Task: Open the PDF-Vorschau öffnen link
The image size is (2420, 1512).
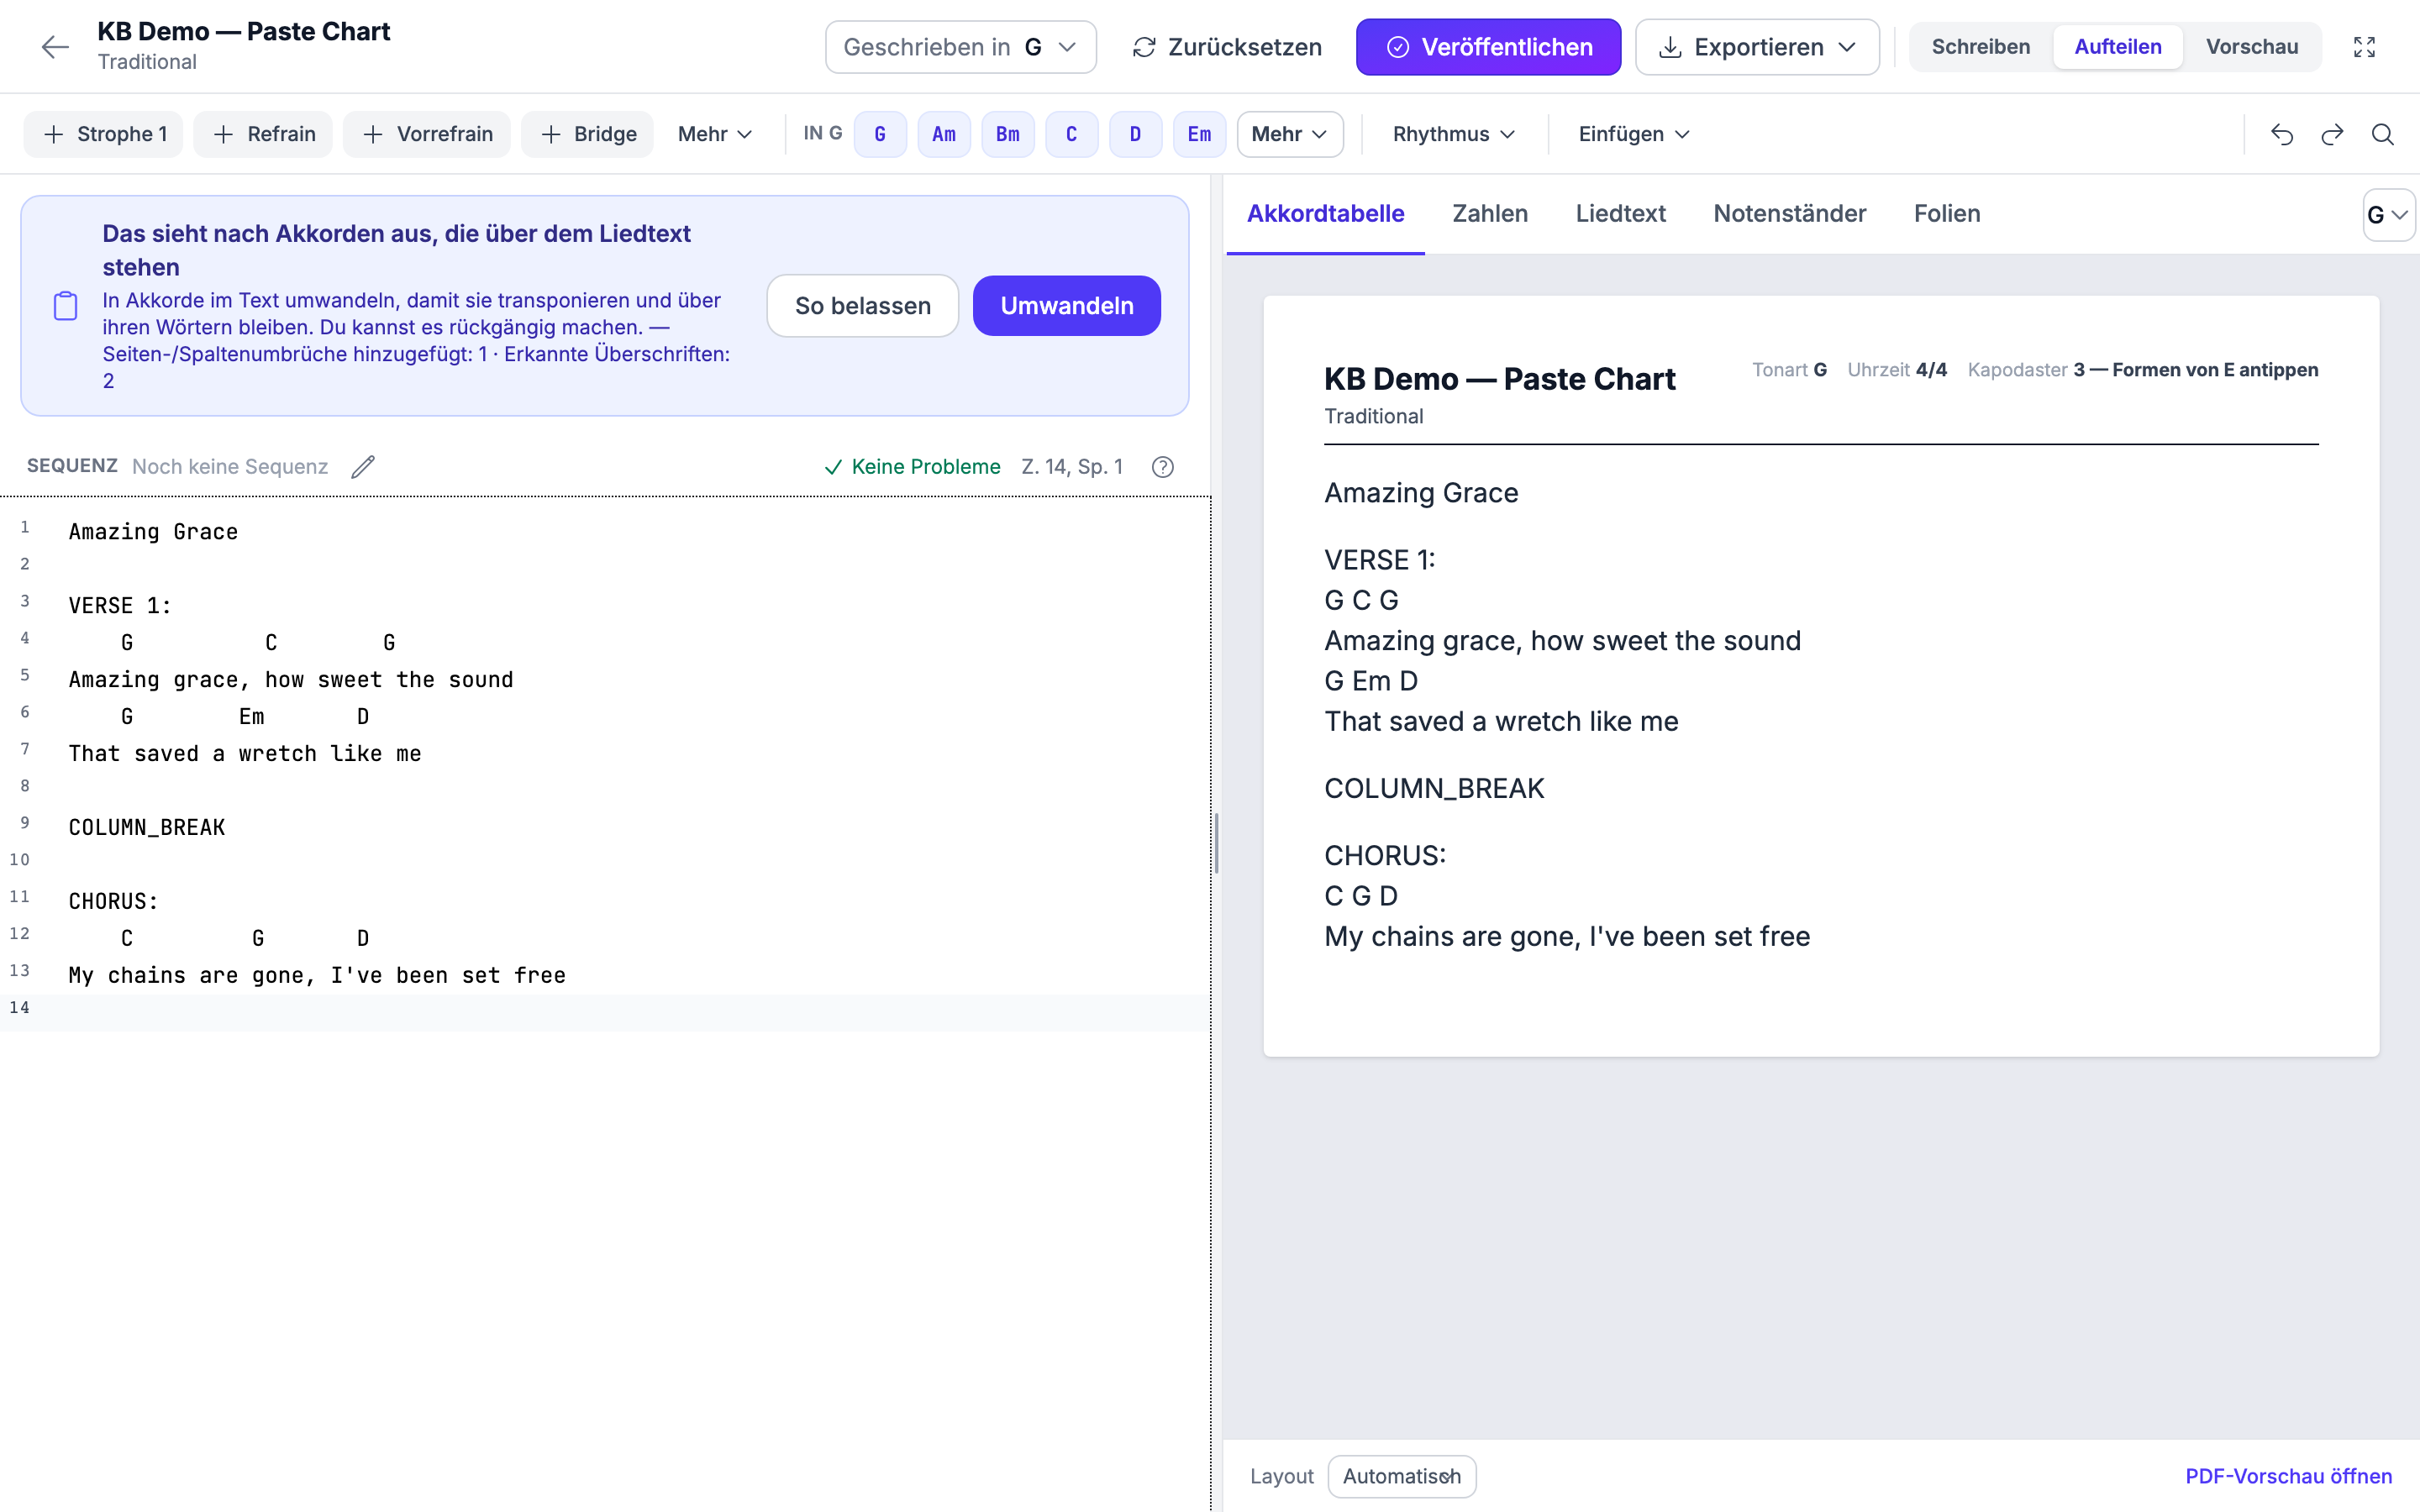Action: tap(2288, 1476)
